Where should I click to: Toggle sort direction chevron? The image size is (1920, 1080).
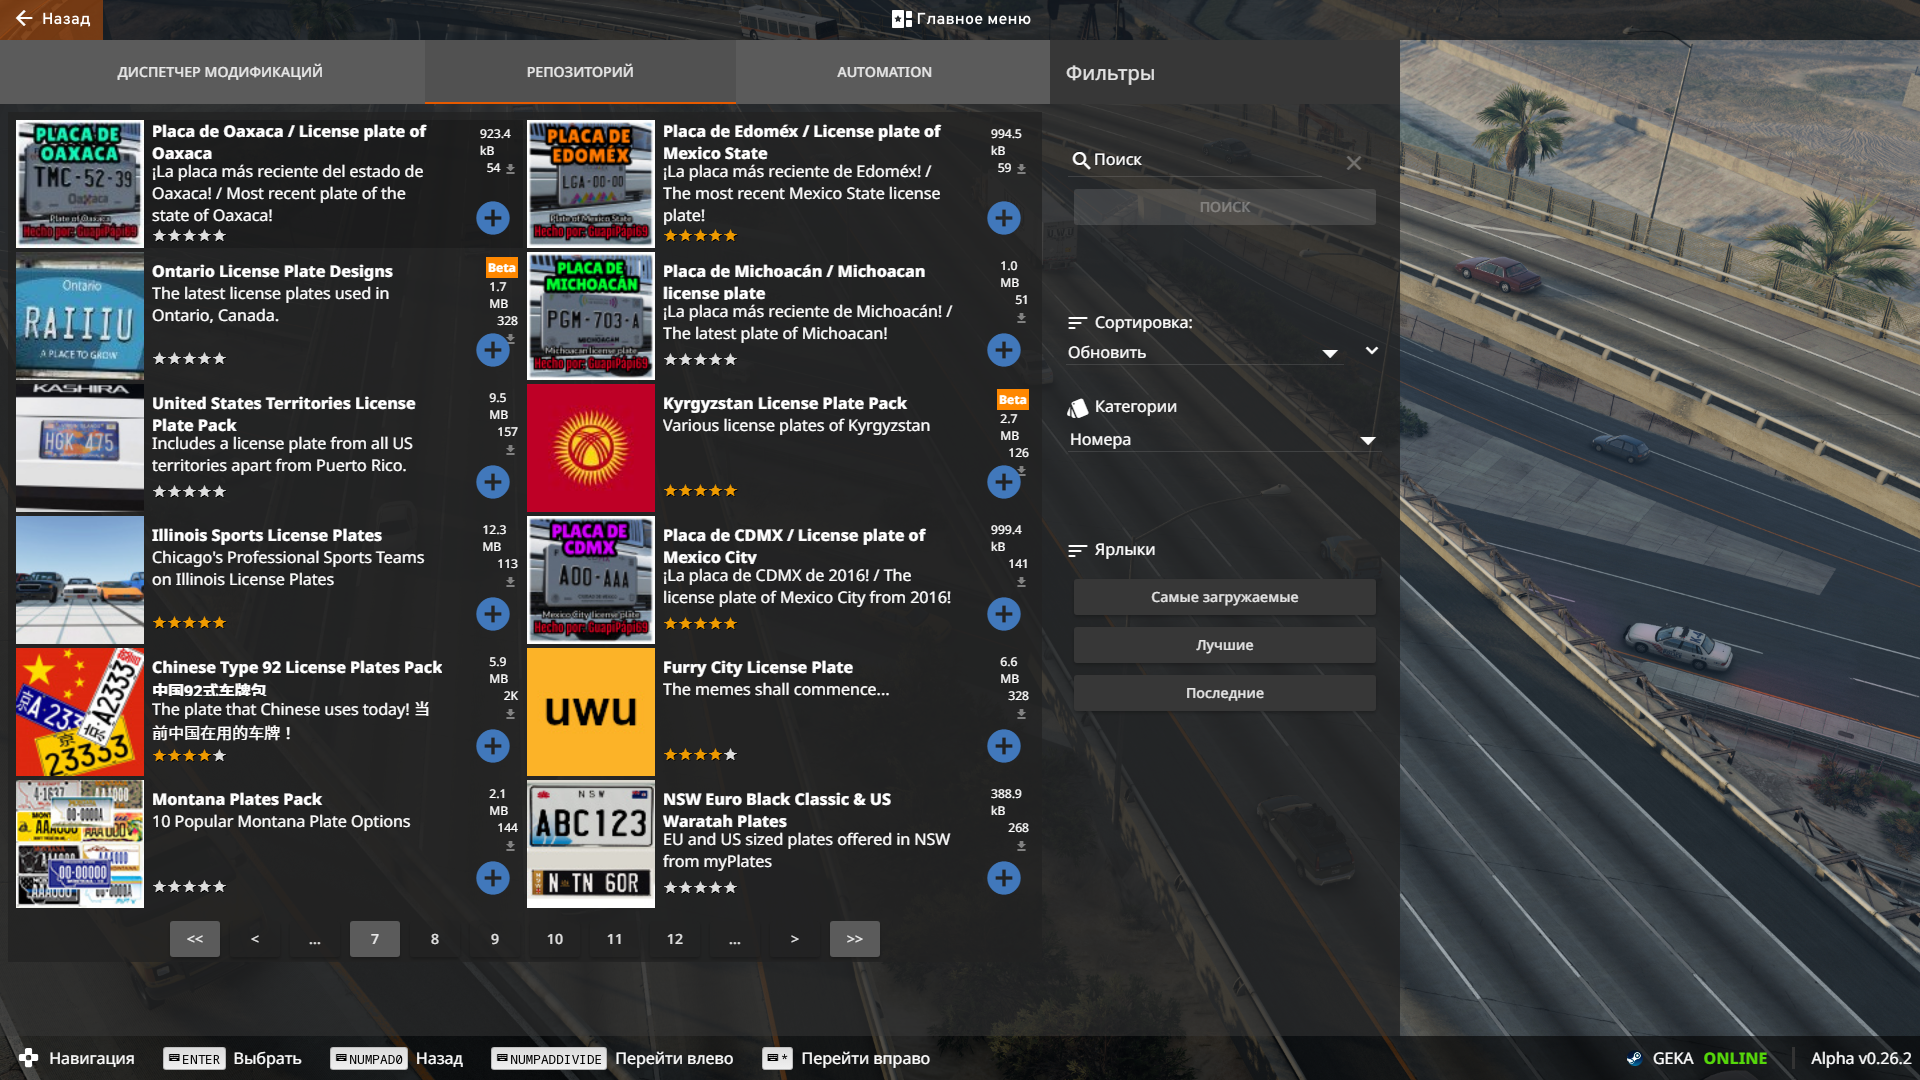[1372, 351]
